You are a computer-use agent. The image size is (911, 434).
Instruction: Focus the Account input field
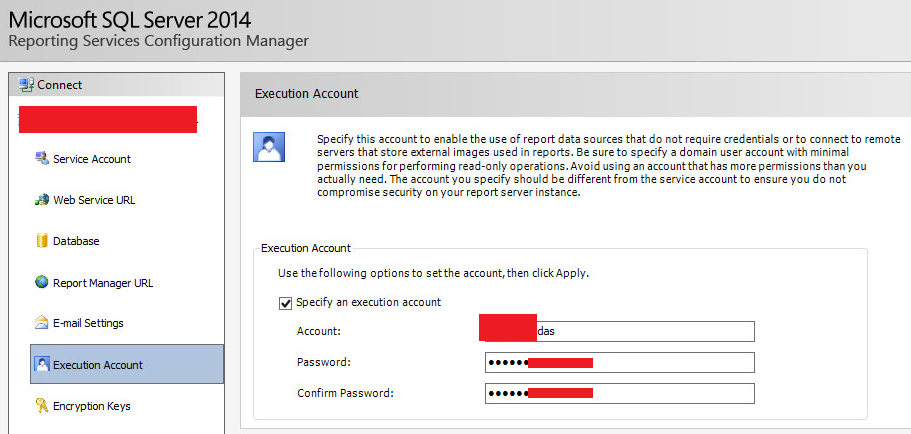(x=619, y=331)
